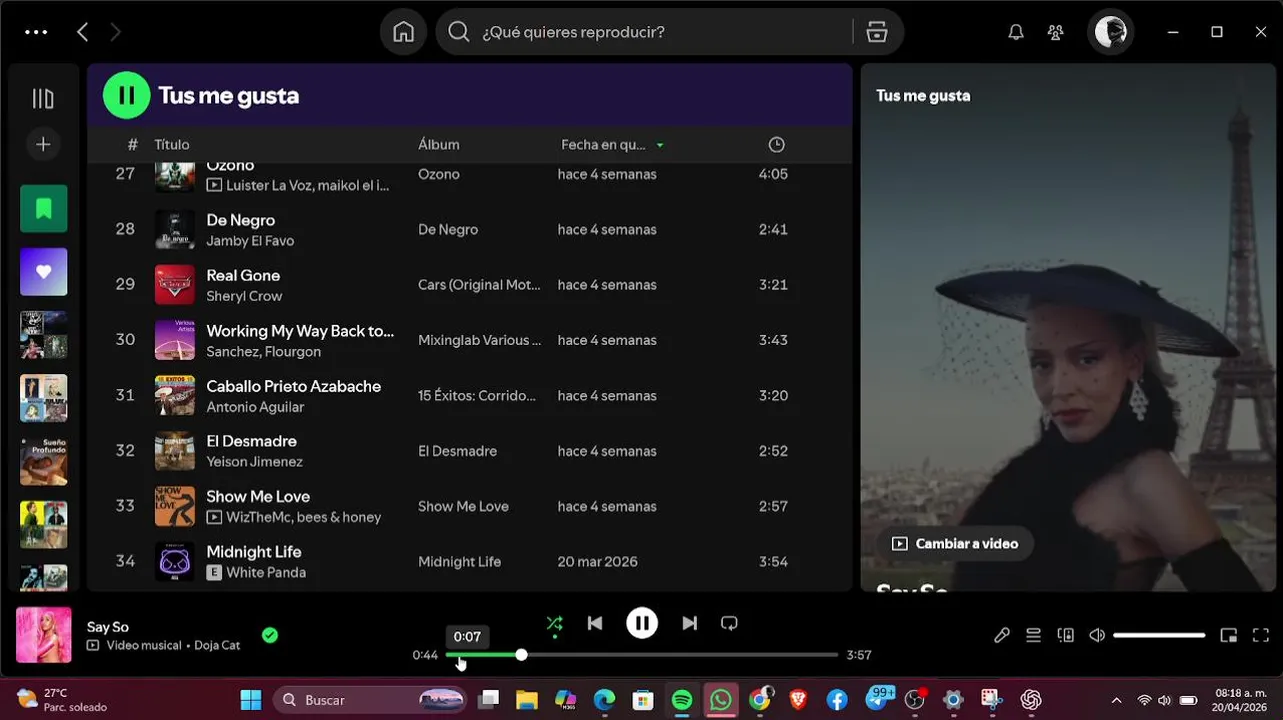
Task: Open the Browse icon in the search bar
Action: pyautogui.click(x=877, y=32)
